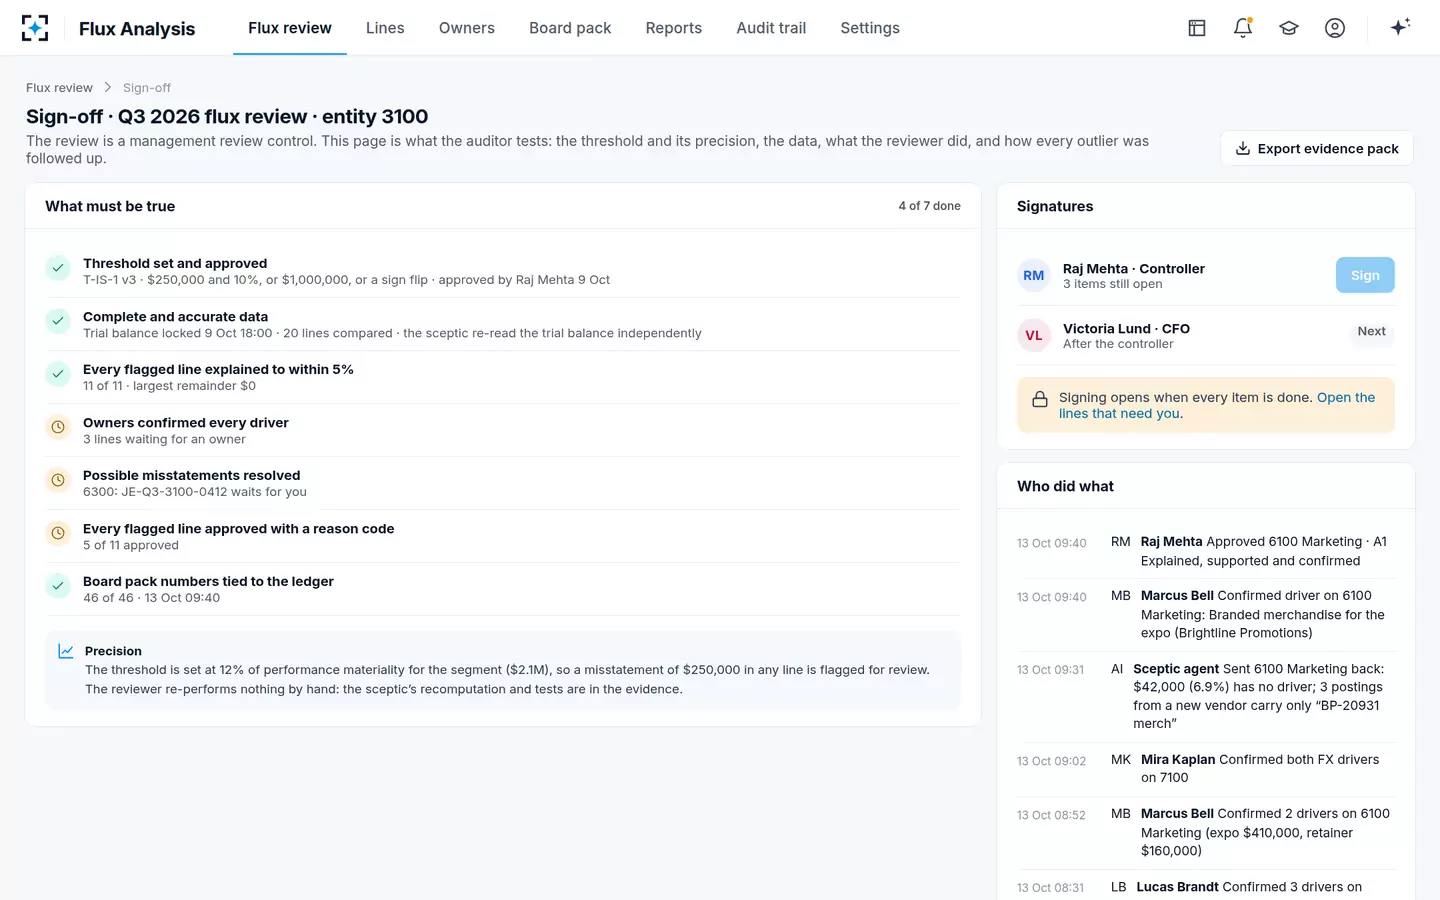Click 'Every flagged line explained to within 5%'
The height and width of the screenshot is (900, 1440).
click(218, 369)
